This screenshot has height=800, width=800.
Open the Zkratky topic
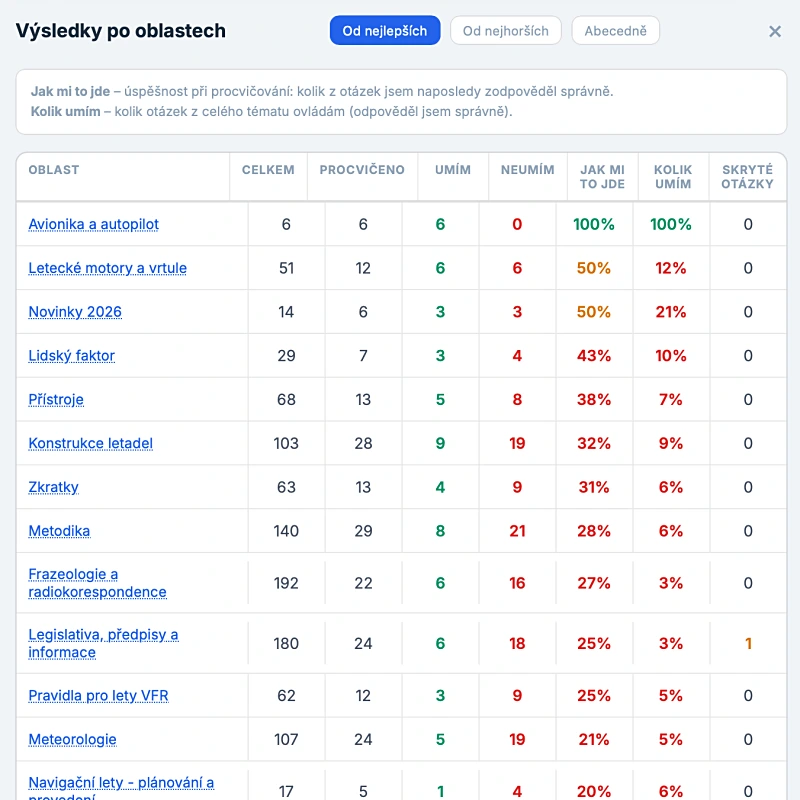point(54,487)
